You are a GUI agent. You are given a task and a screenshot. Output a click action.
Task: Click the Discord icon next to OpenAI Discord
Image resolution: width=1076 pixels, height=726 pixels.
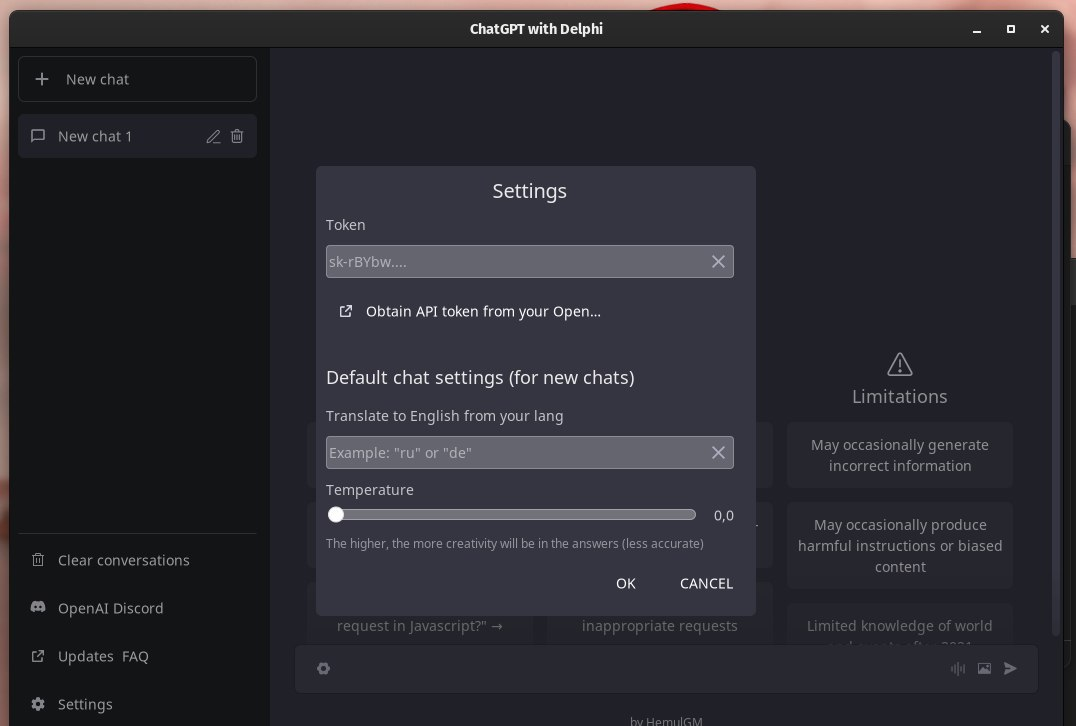tap(37, 608)
